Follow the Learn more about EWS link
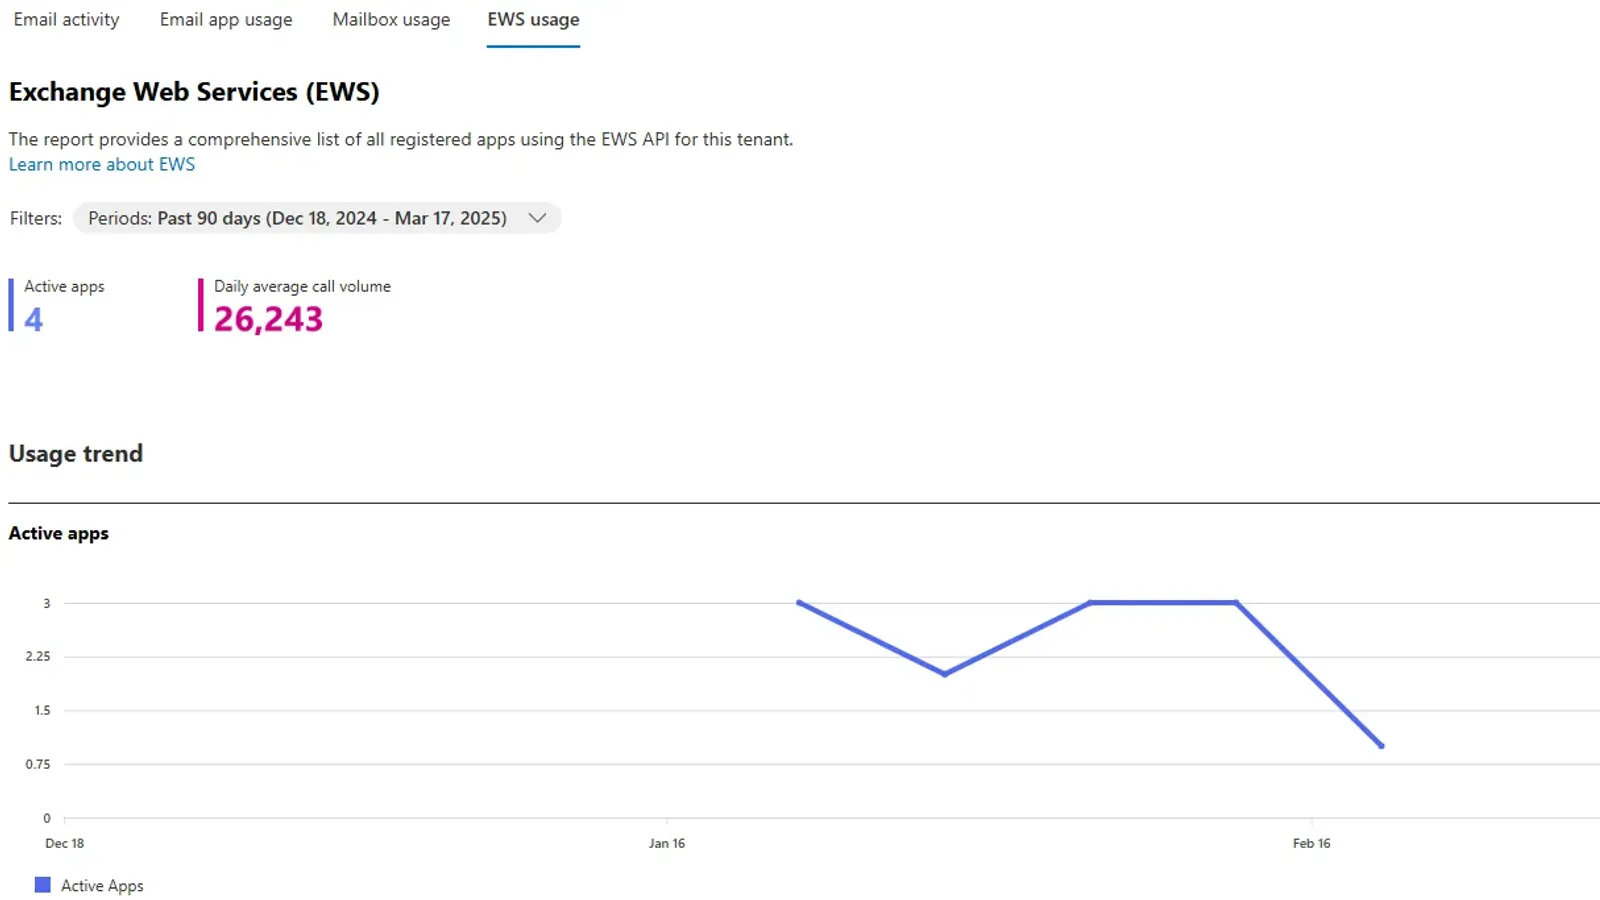This screenshot has width=1600, height=900. [102, 164]
